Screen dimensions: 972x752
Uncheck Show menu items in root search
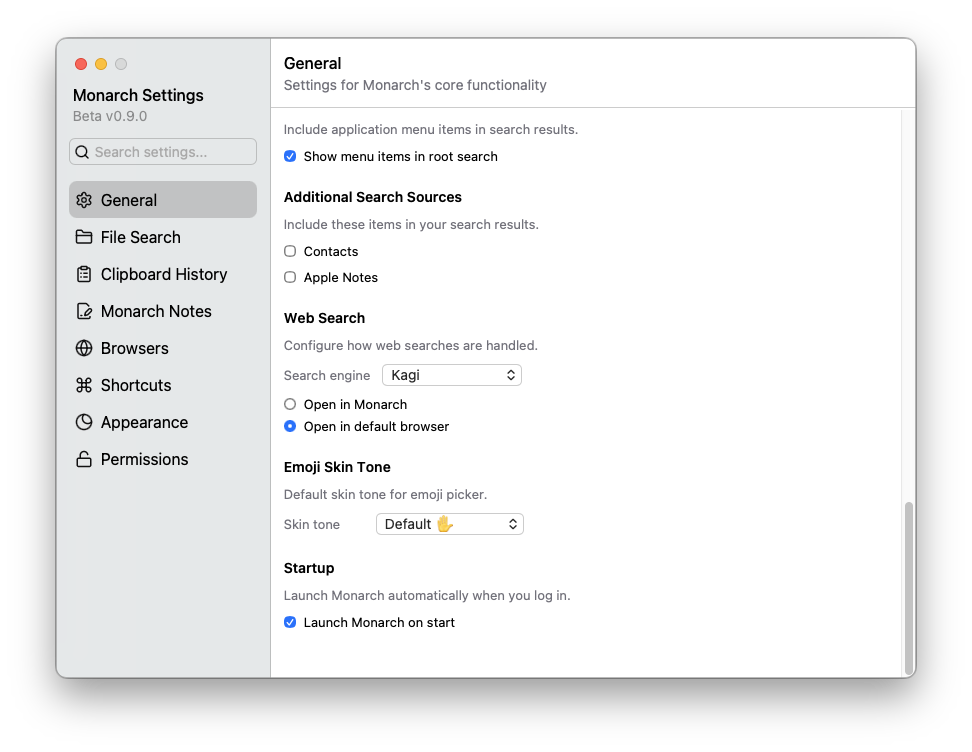pyautogui.click(x=289, y=156)
